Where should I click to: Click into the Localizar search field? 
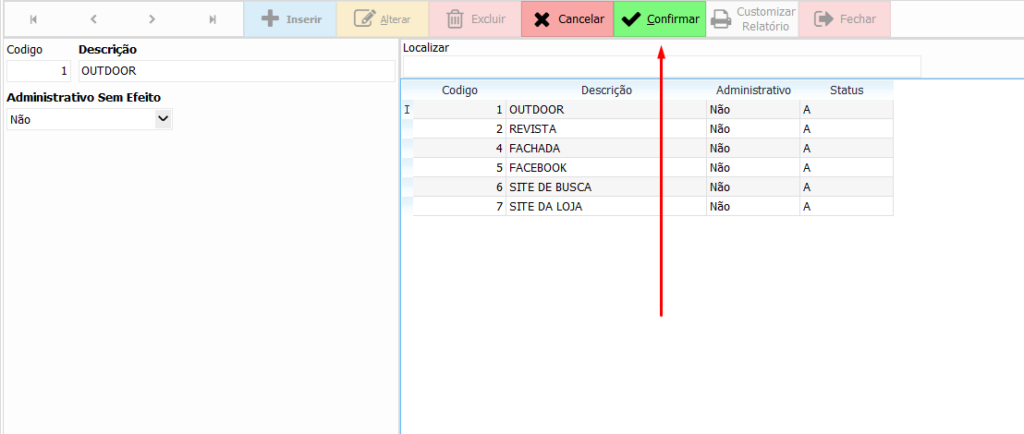660,67
